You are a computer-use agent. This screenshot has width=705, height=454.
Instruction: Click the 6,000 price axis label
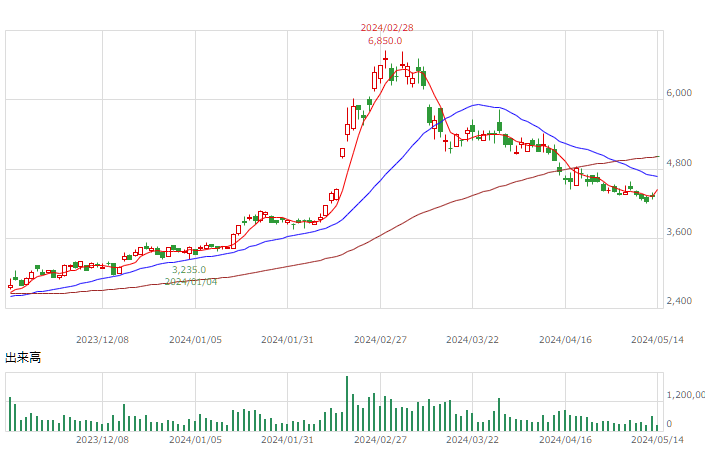[679, 93]
